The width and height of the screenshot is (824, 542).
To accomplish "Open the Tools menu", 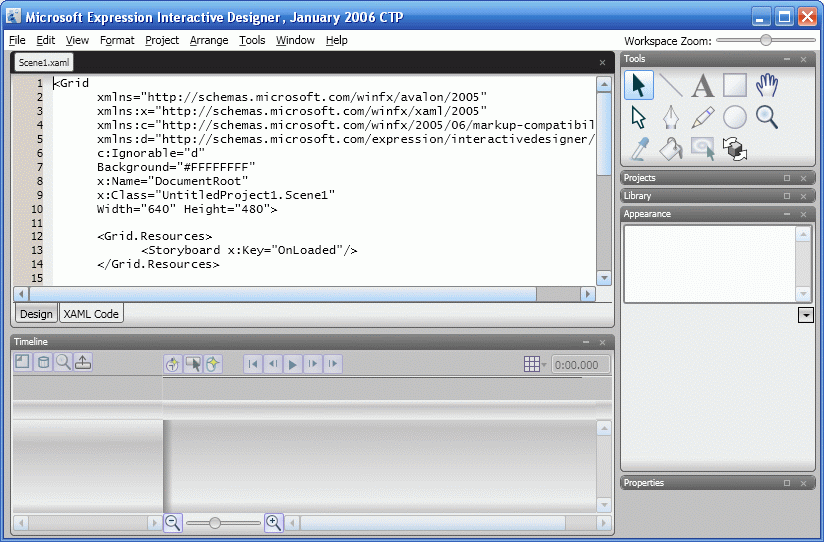I will coord(252,40).
